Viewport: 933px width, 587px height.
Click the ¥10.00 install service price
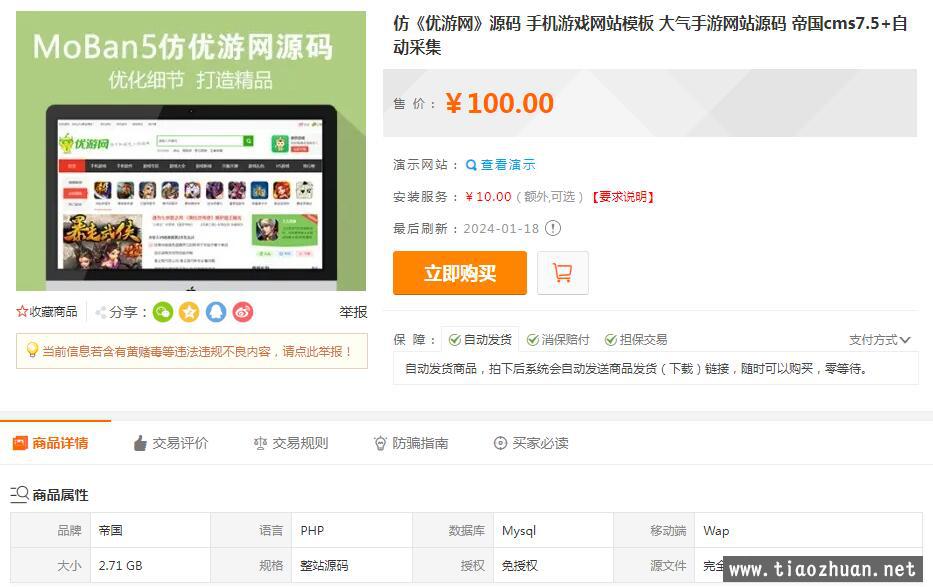(x=489, y=197)
